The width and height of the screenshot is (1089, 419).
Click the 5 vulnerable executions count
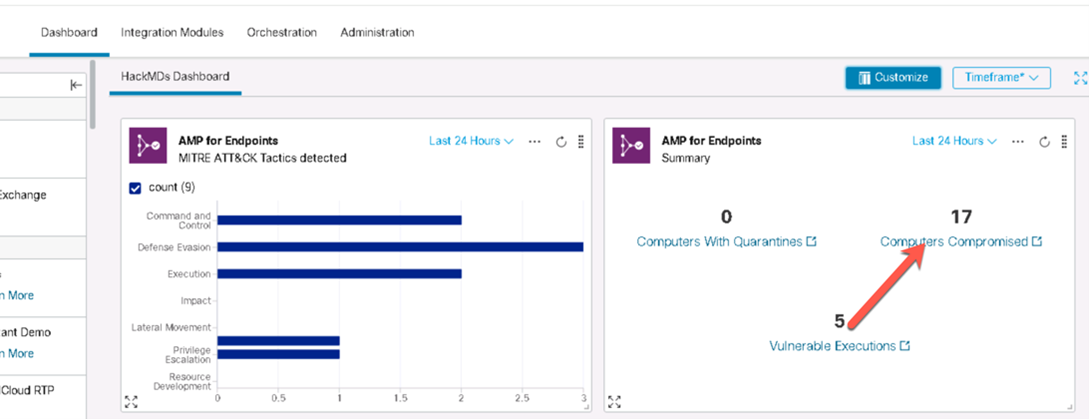click(840, 321)
